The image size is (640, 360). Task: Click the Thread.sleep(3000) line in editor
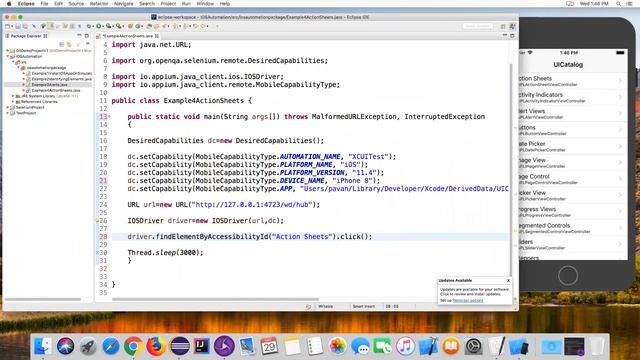pos(165,253)
